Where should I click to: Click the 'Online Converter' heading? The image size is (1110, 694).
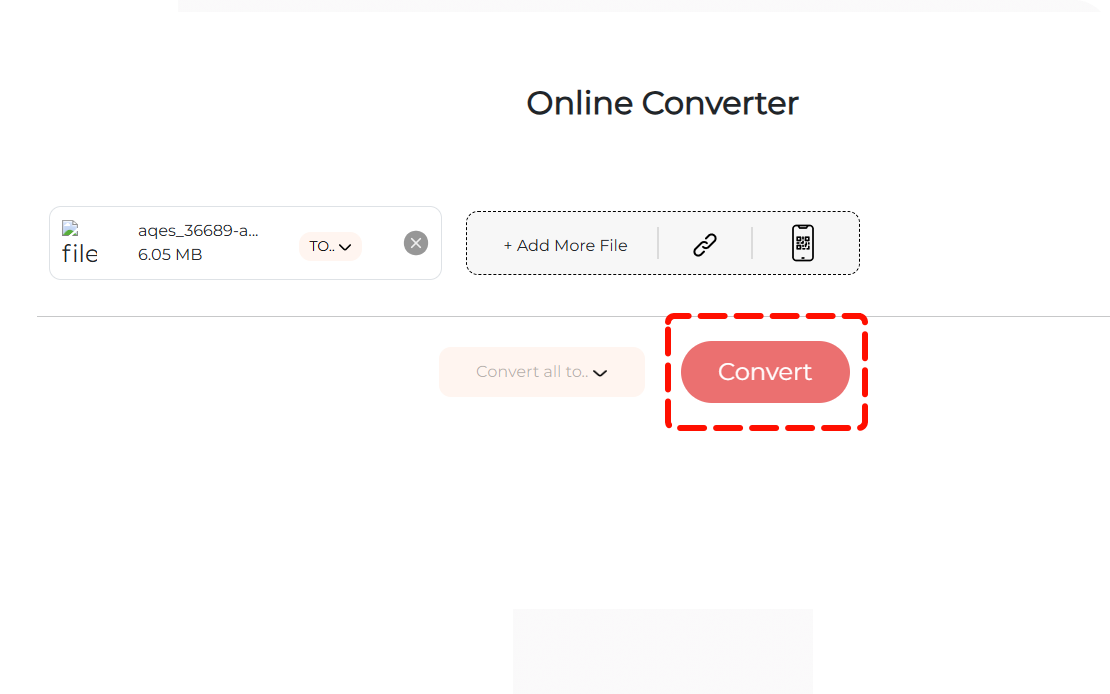(x=662, y=103)
